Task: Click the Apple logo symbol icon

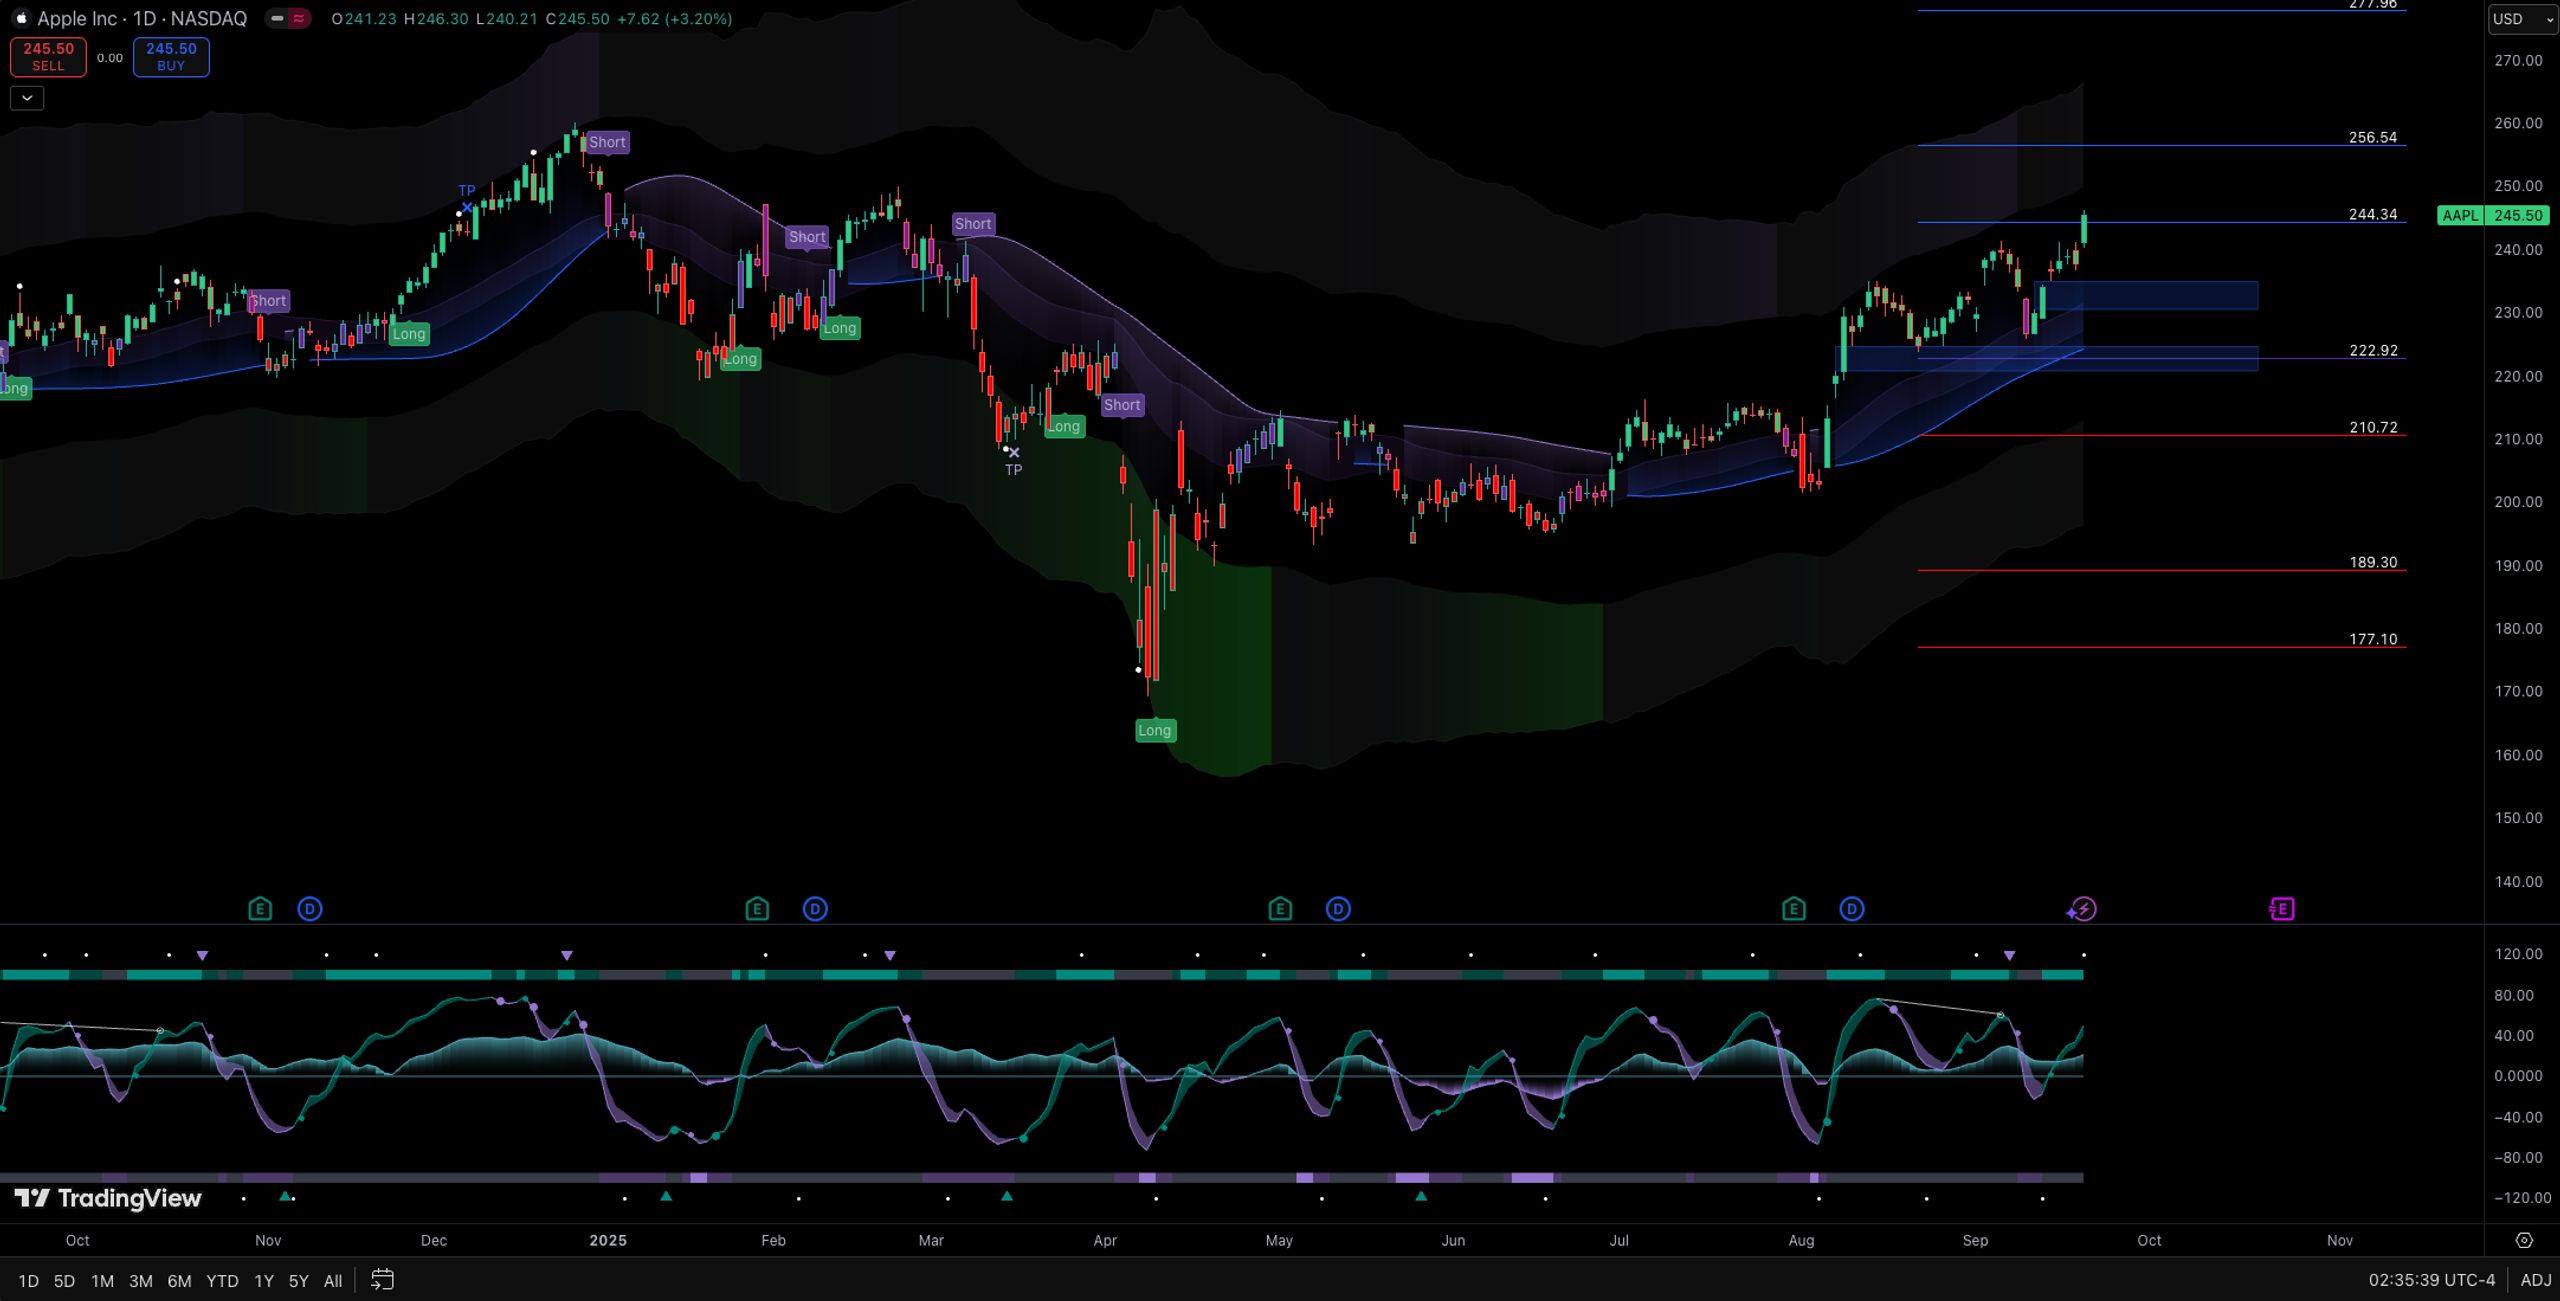Action: (20, 18)
